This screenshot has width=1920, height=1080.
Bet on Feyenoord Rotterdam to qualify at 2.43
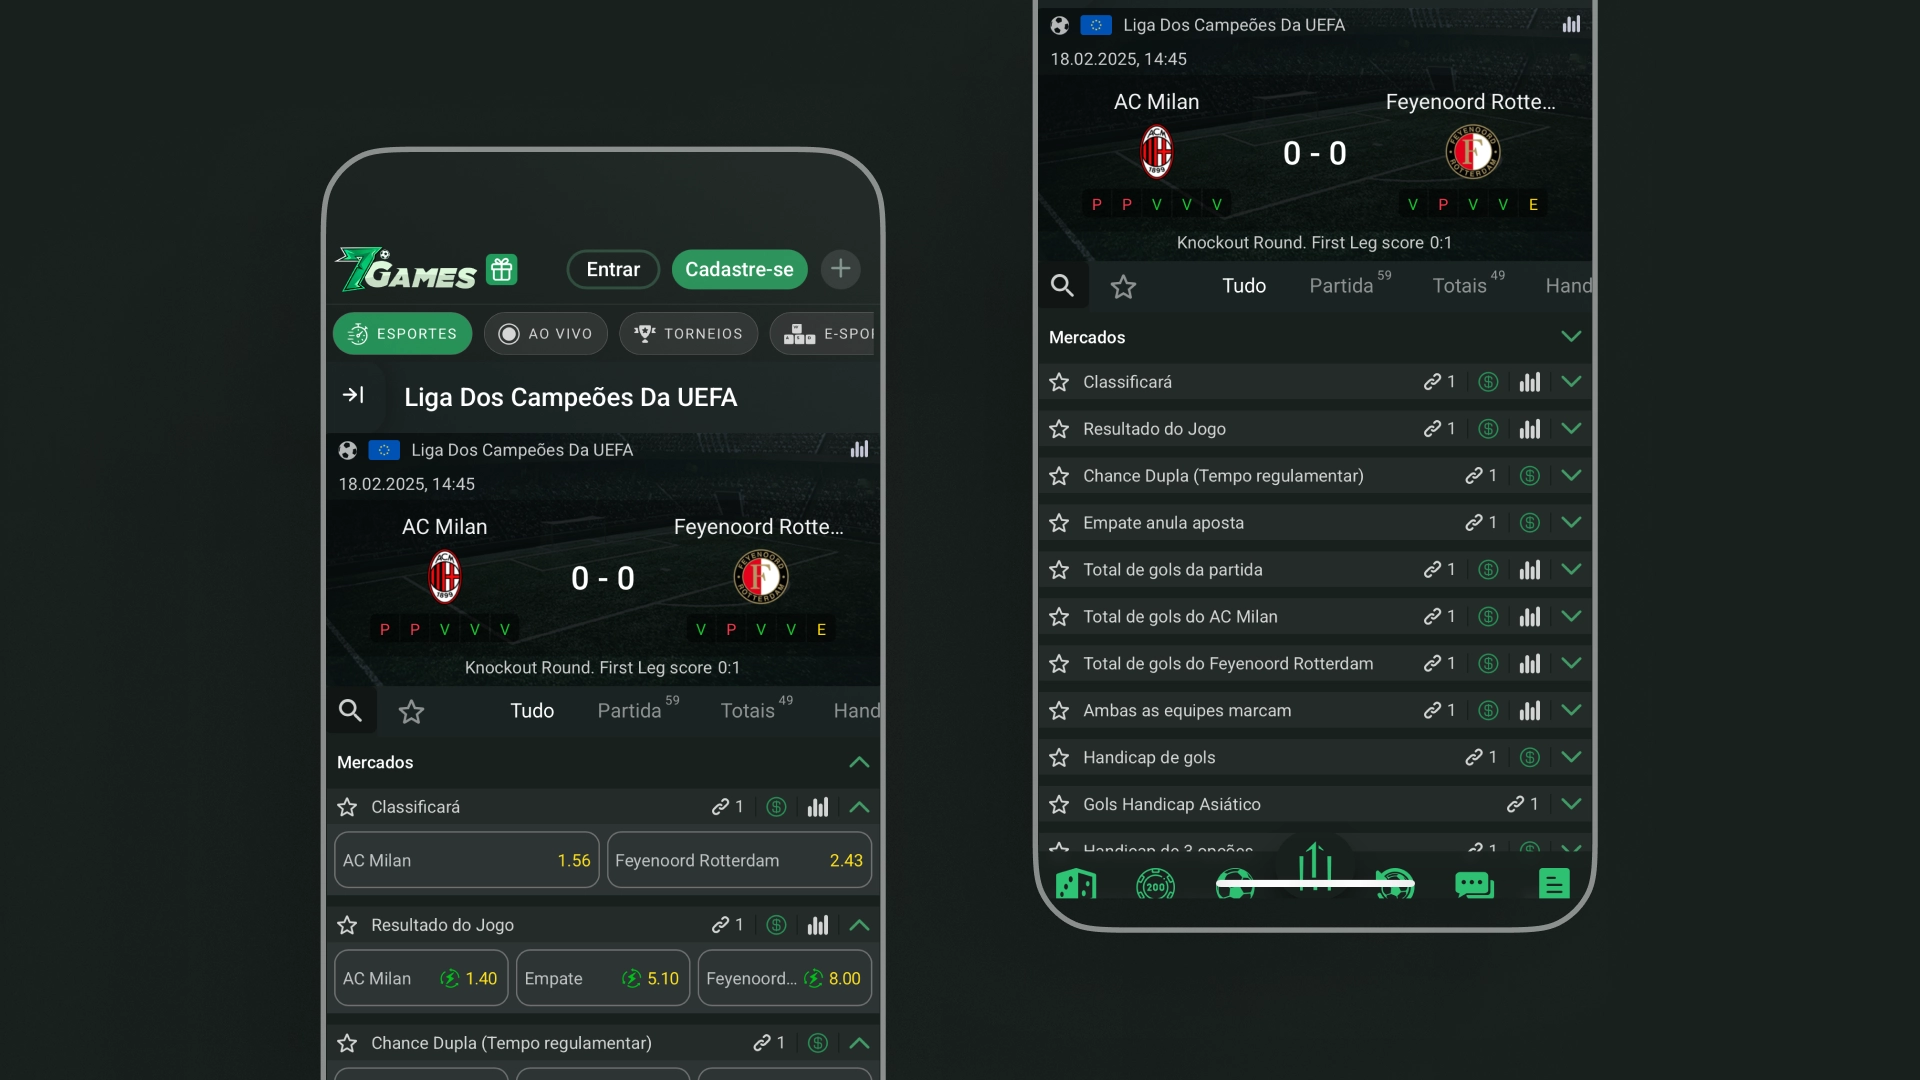[x=739, y=860]
